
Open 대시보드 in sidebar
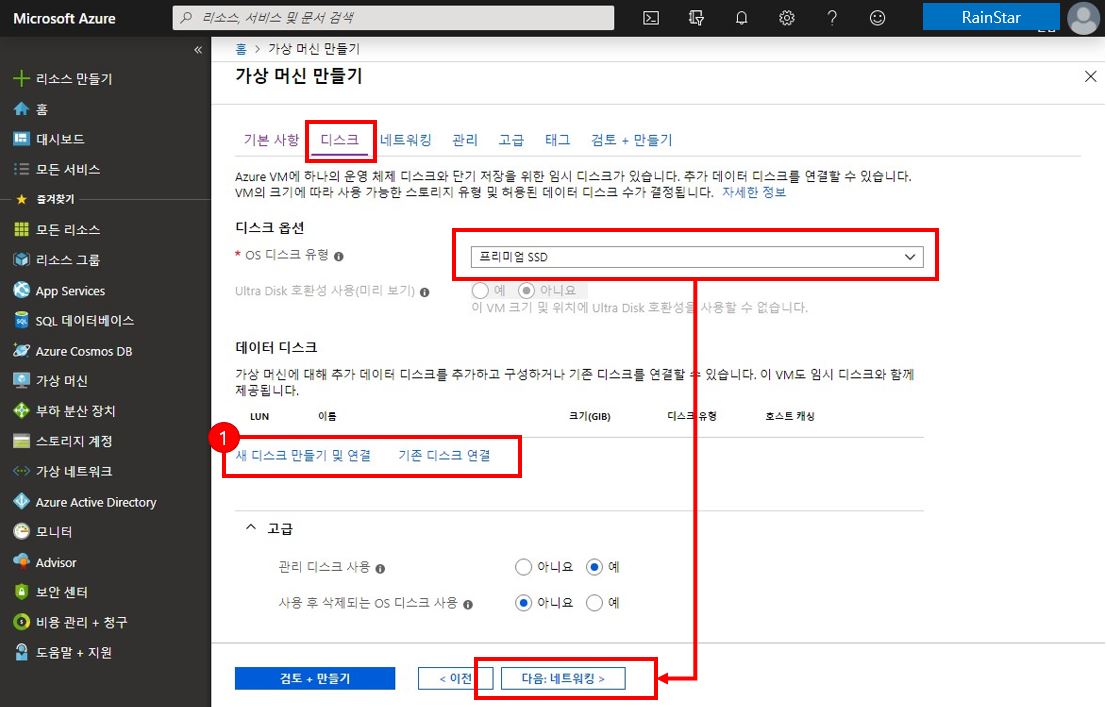49,139
